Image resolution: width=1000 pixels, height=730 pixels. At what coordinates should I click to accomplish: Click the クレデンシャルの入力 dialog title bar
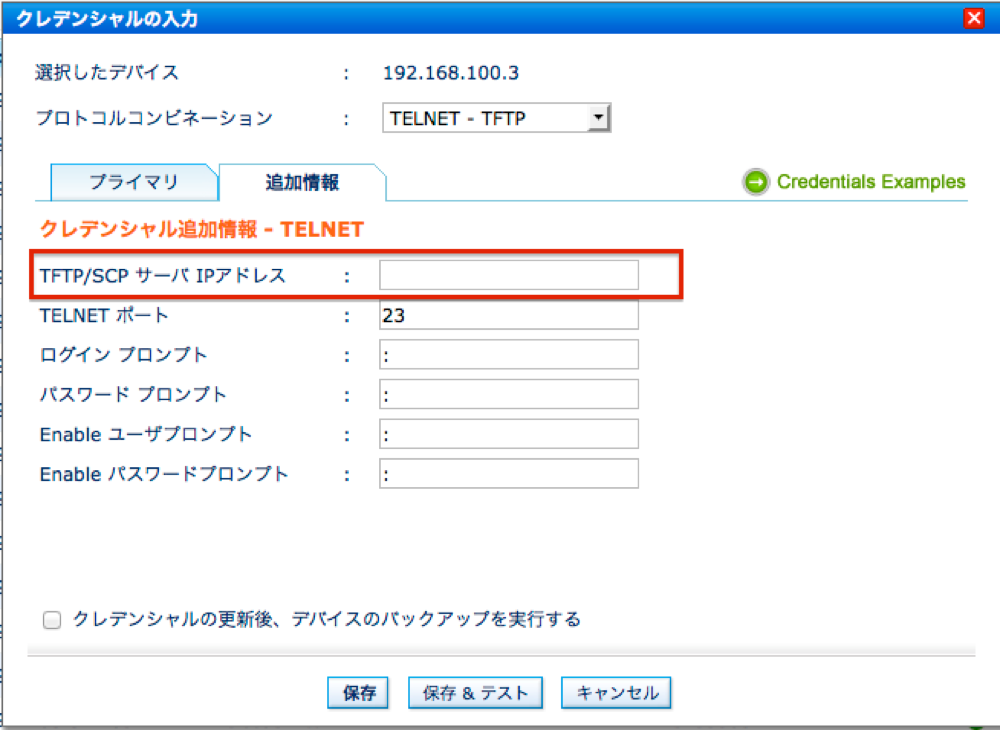tap(400, 19)
